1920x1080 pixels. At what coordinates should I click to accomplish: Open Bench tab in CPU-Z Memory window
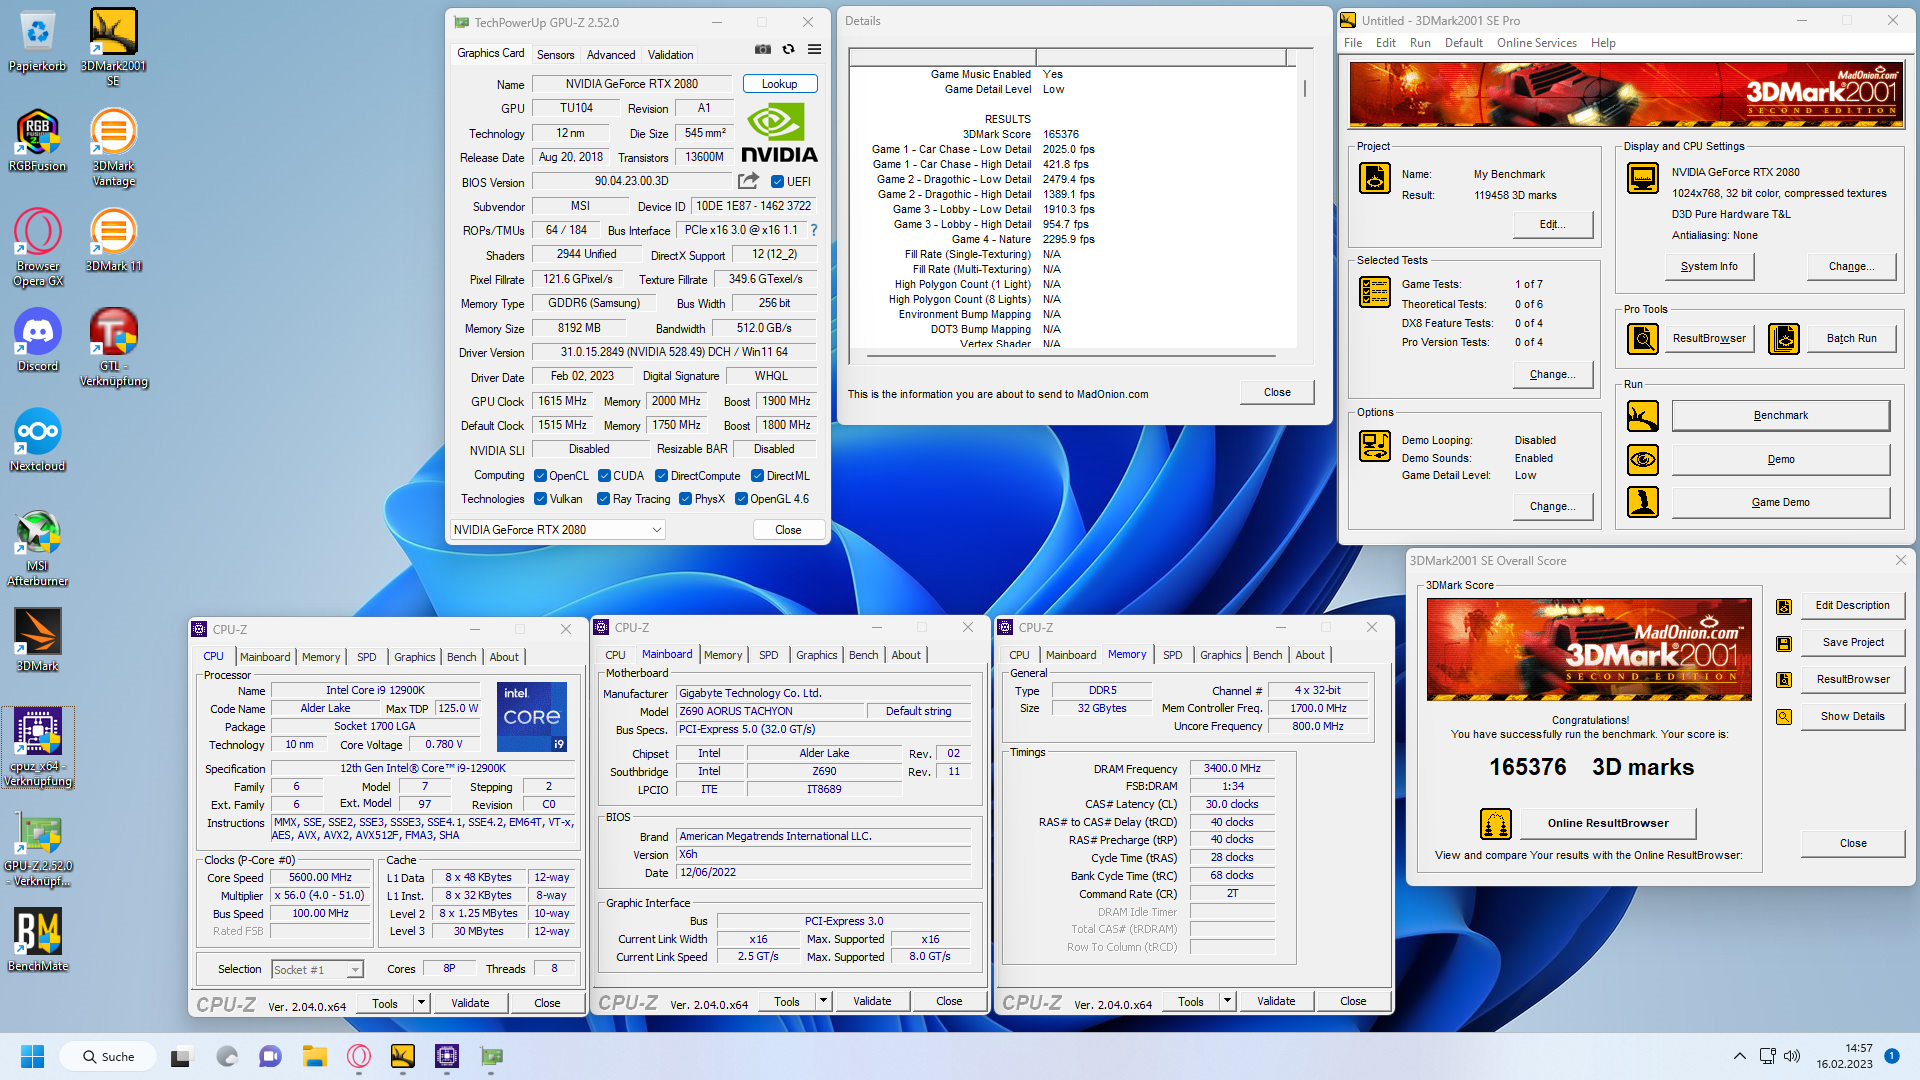coord(1267,655)
